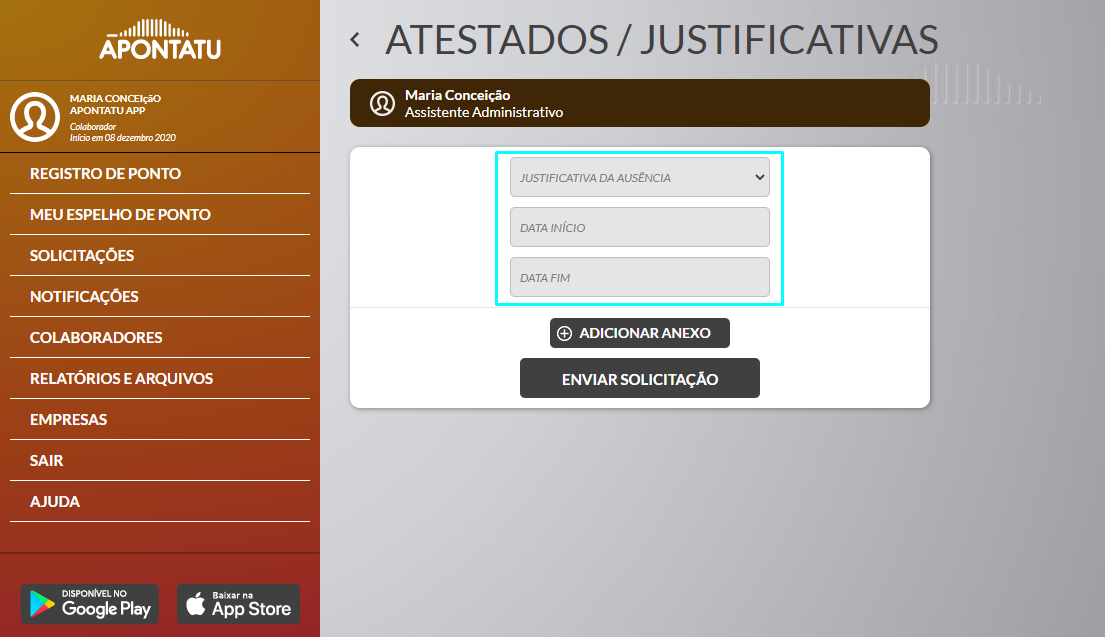Go to Solicitações
This screenshot has width=1105, height=637.
point(160,255)
